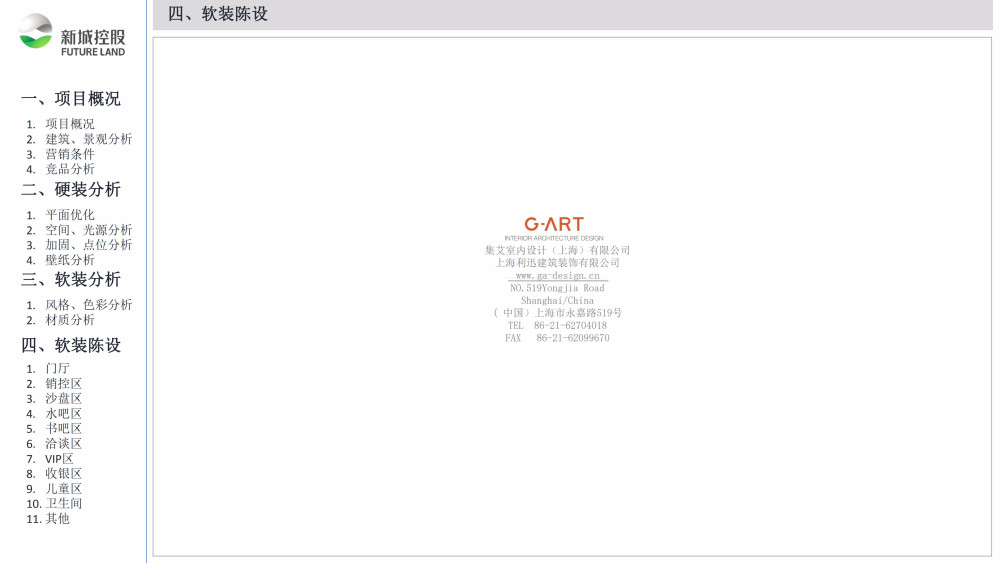1000x563 pixels.
Task: Select 空间、光源分析 in the outline
Action: 88,230
